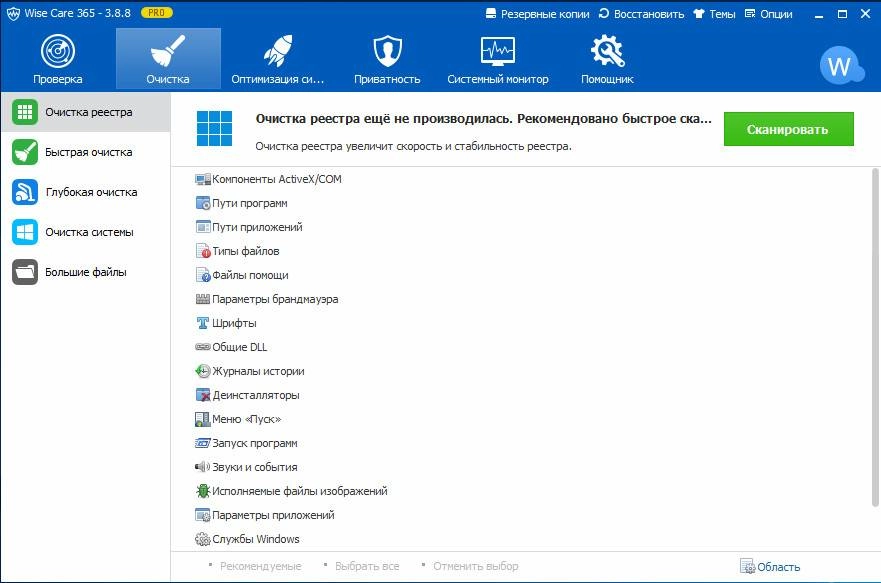
Task: Open the Темы menu
Action: click(x=714, y=14)
